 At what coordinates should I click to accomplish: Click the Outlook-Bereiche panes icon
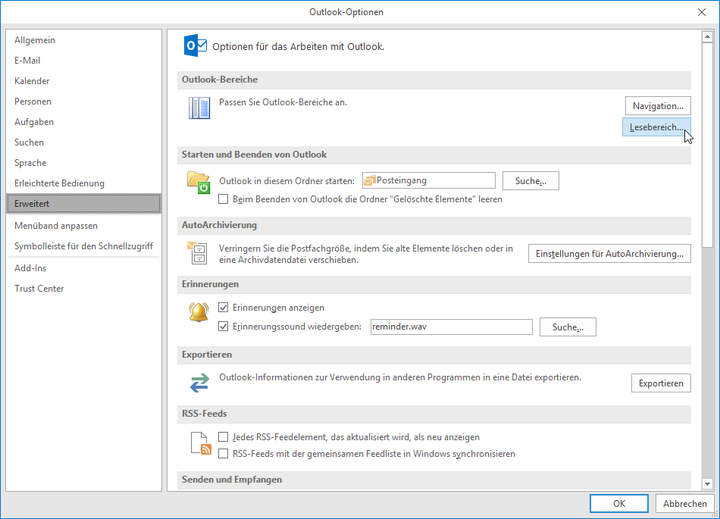(199, 108)
